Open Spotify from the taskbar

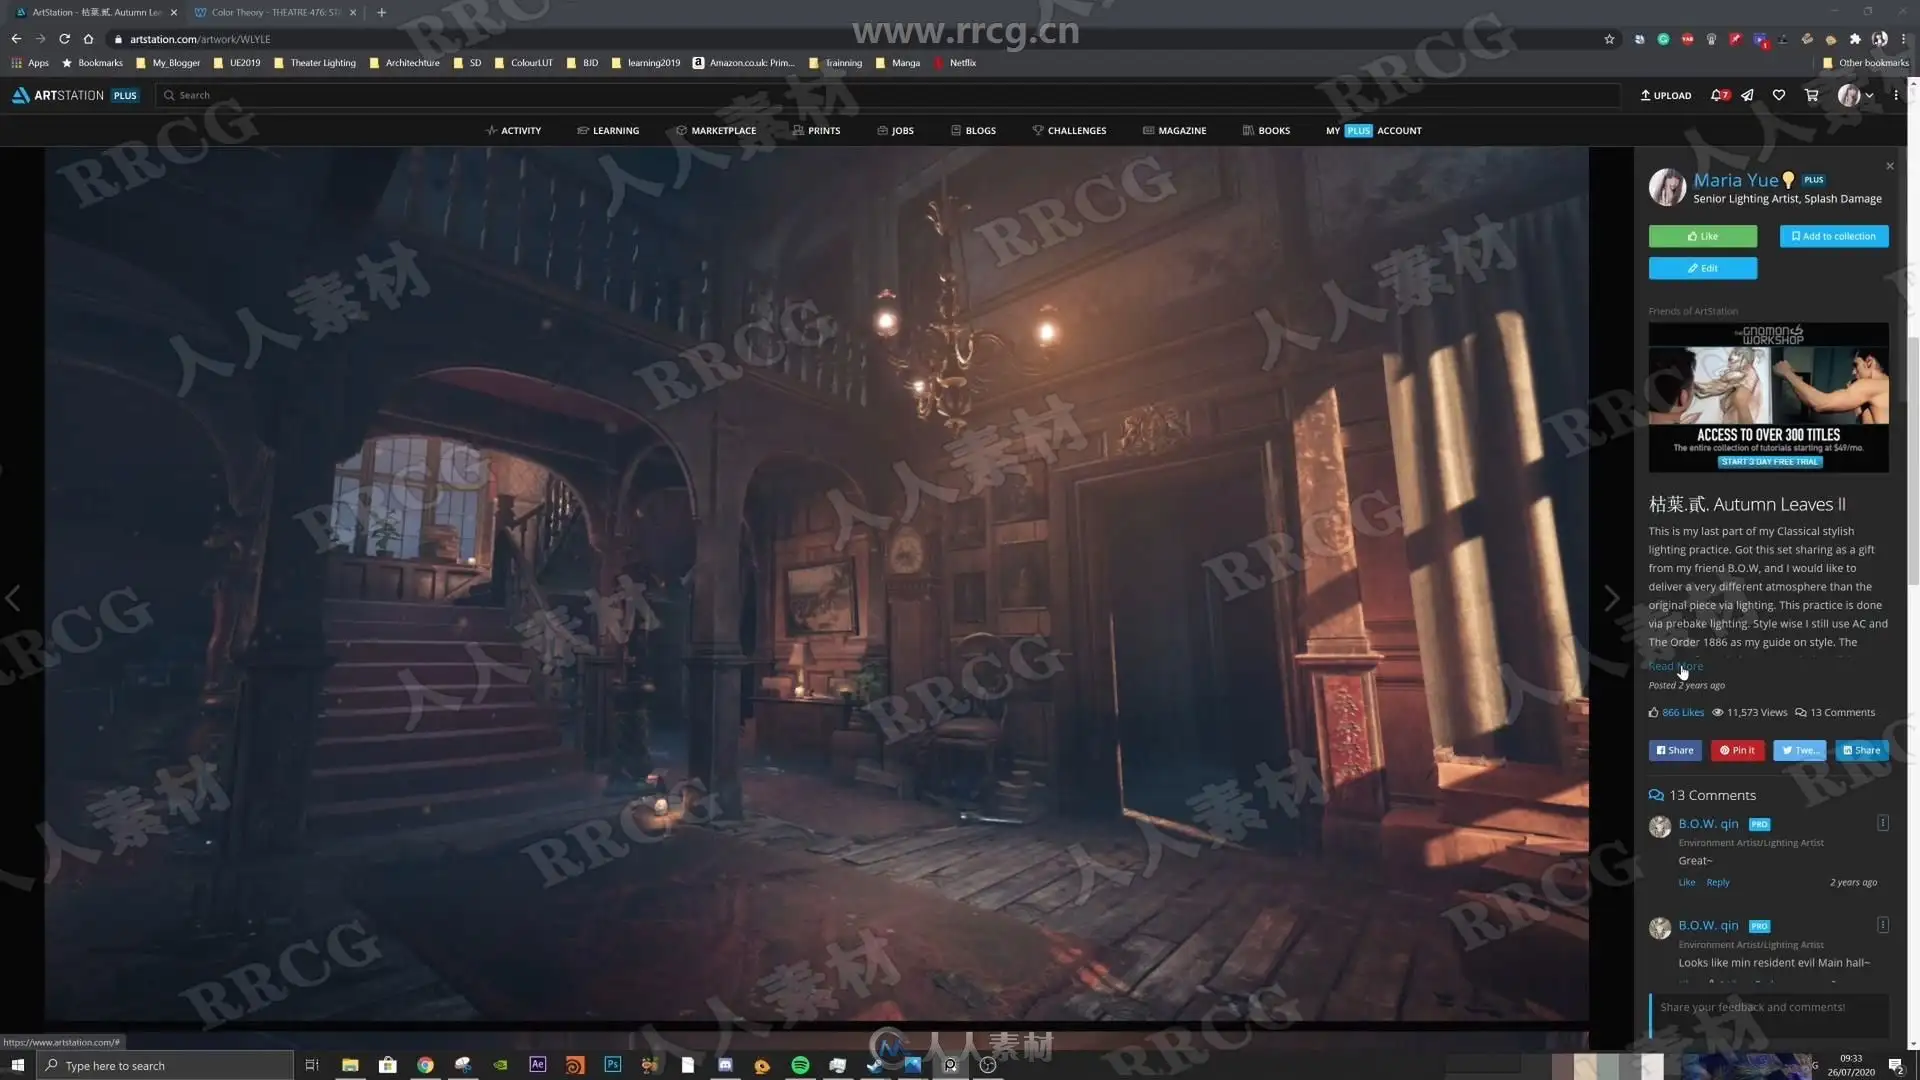(800, 1065)
